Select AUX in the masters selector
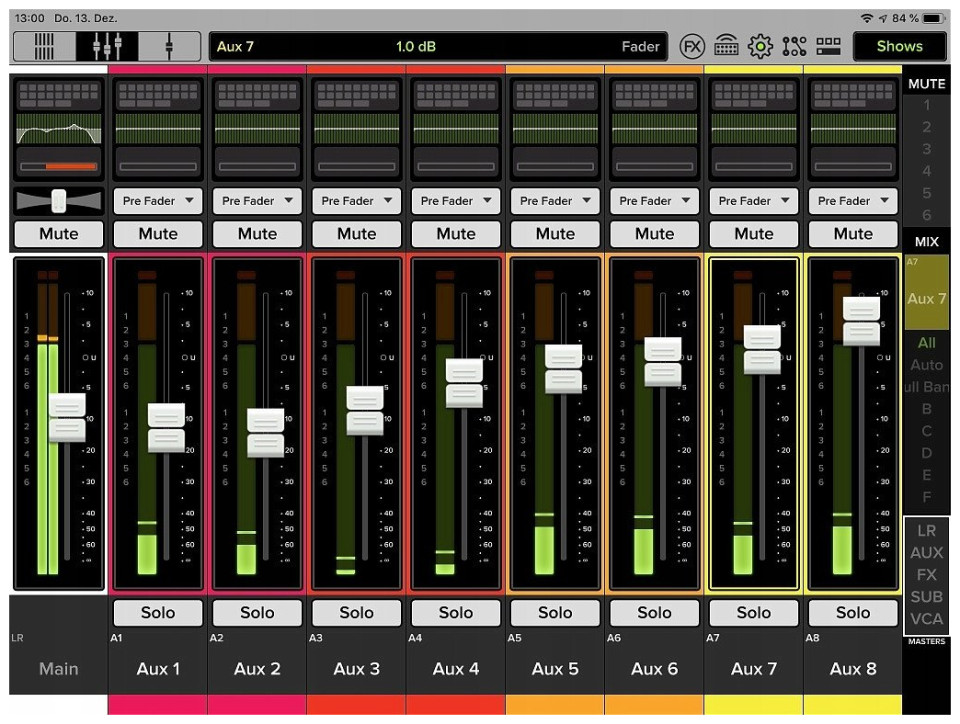 926,553
